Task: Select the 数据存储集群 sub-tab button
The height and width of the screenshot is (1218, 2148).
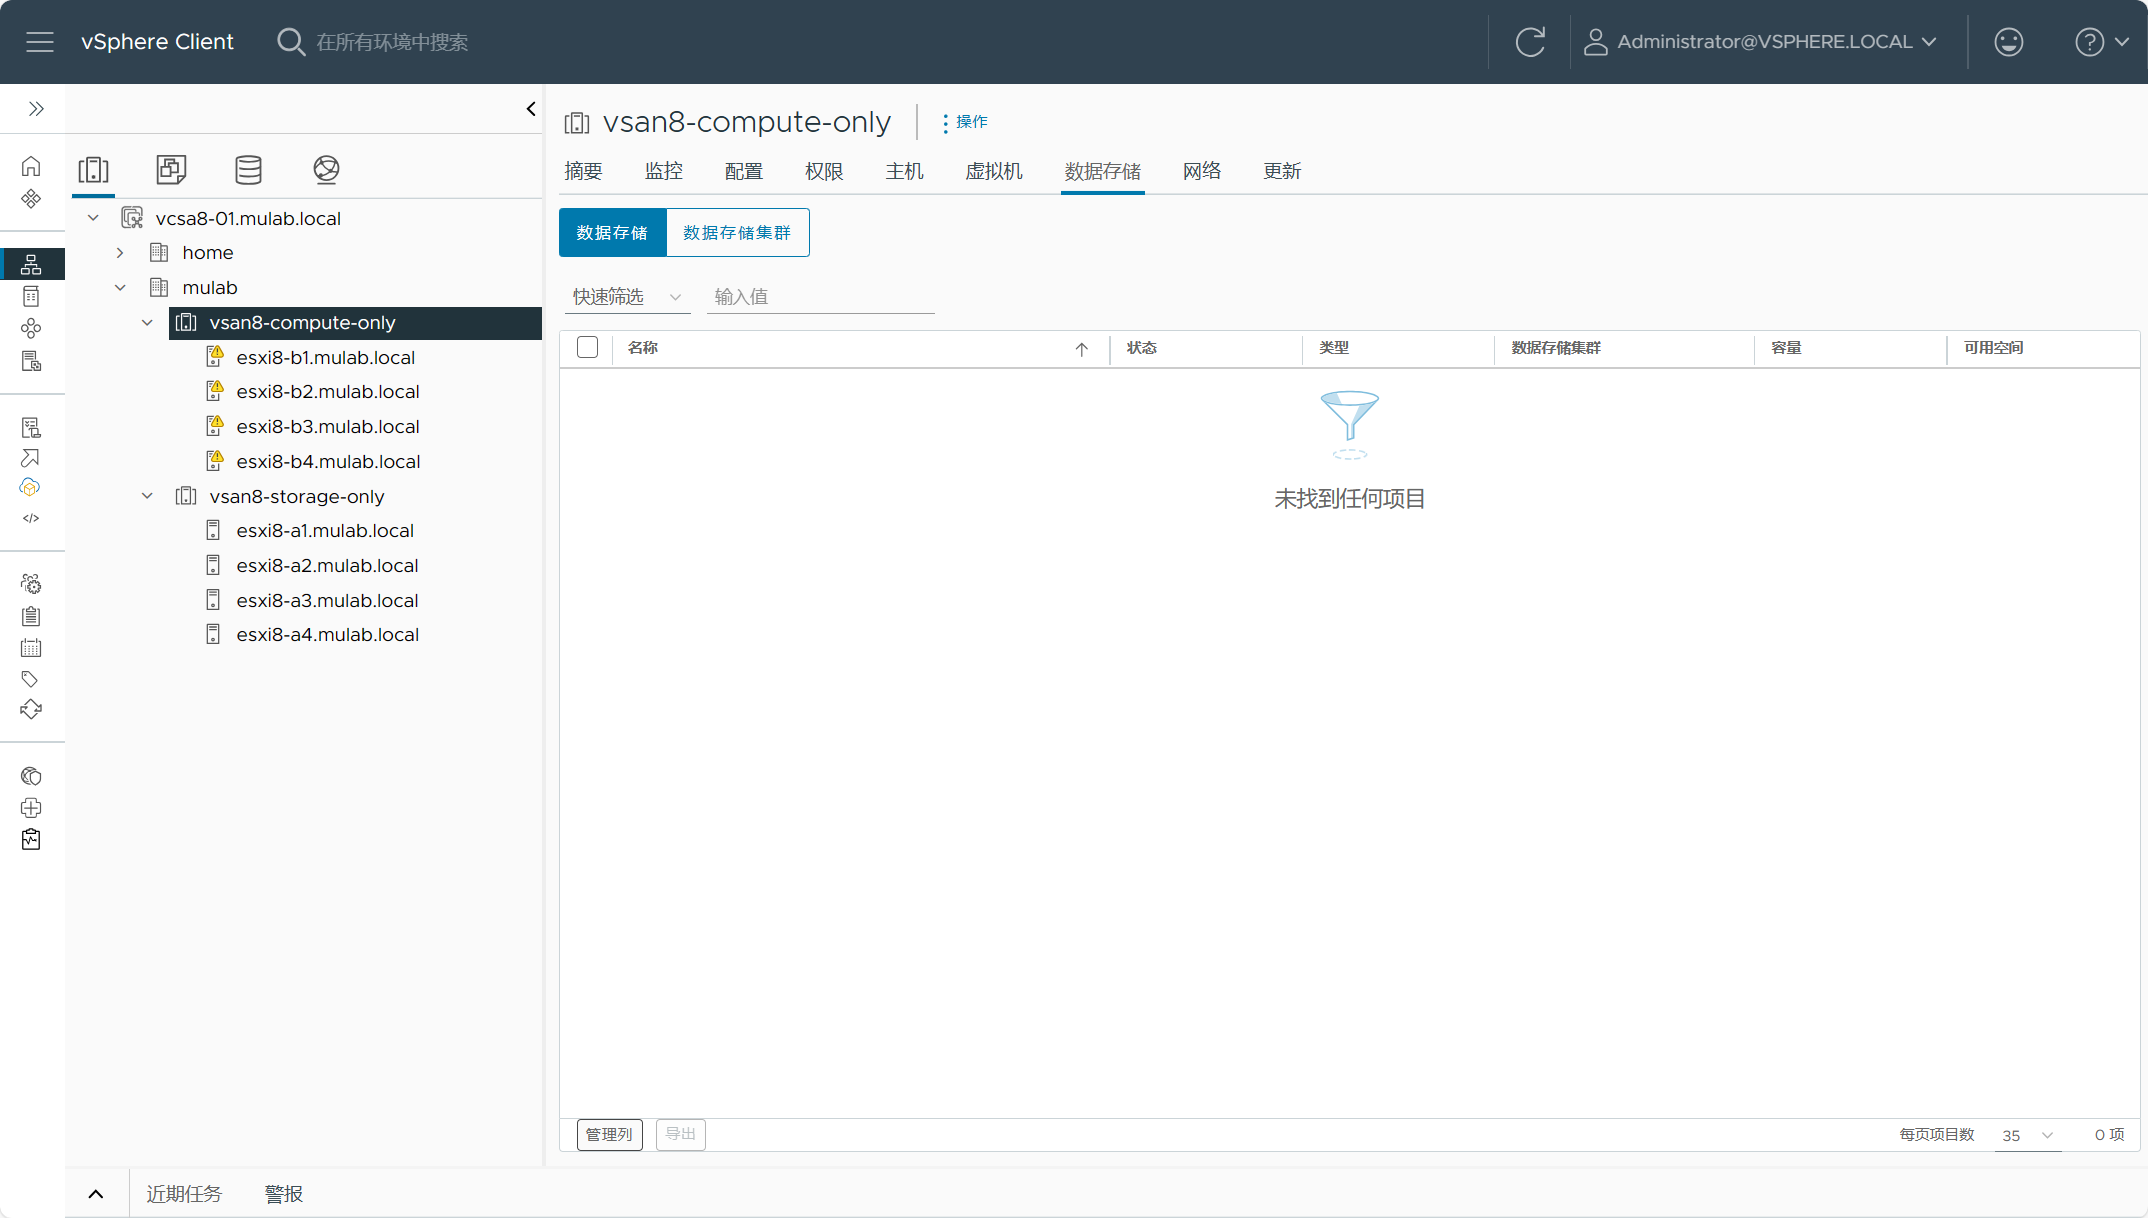Action: coord(737,233)
